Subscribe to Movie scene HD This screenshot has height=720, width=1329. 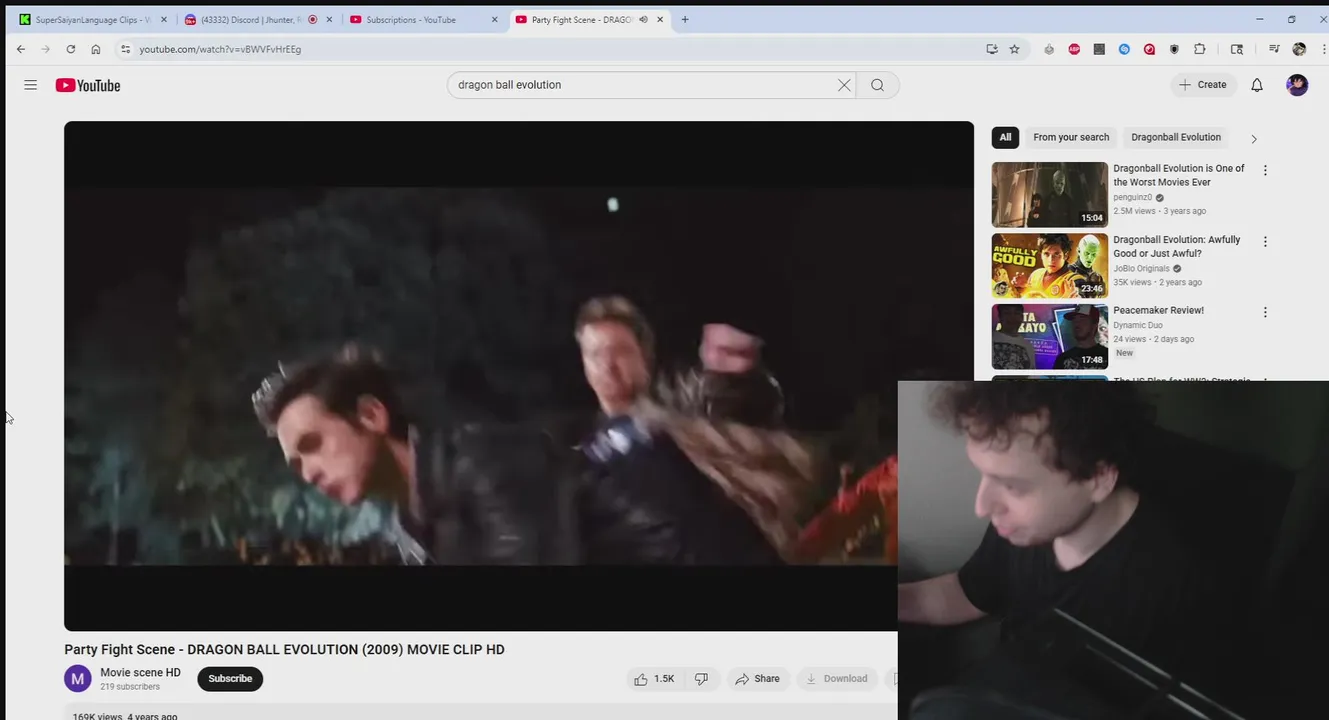click(x=230, y=679)
